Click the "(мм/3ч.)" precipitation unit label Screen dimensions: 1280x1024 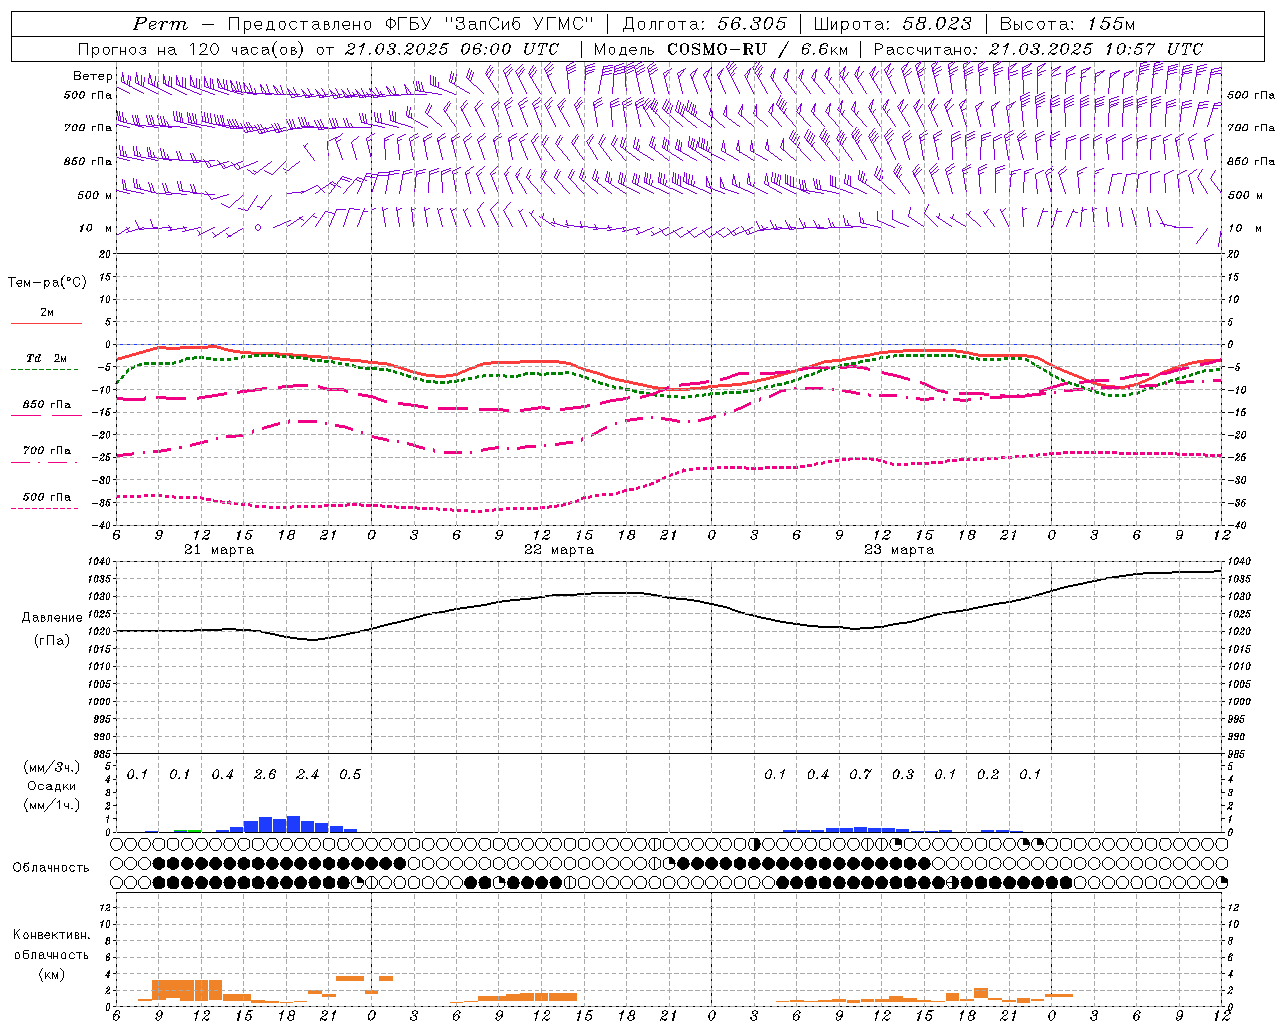(x=52, y=767)
